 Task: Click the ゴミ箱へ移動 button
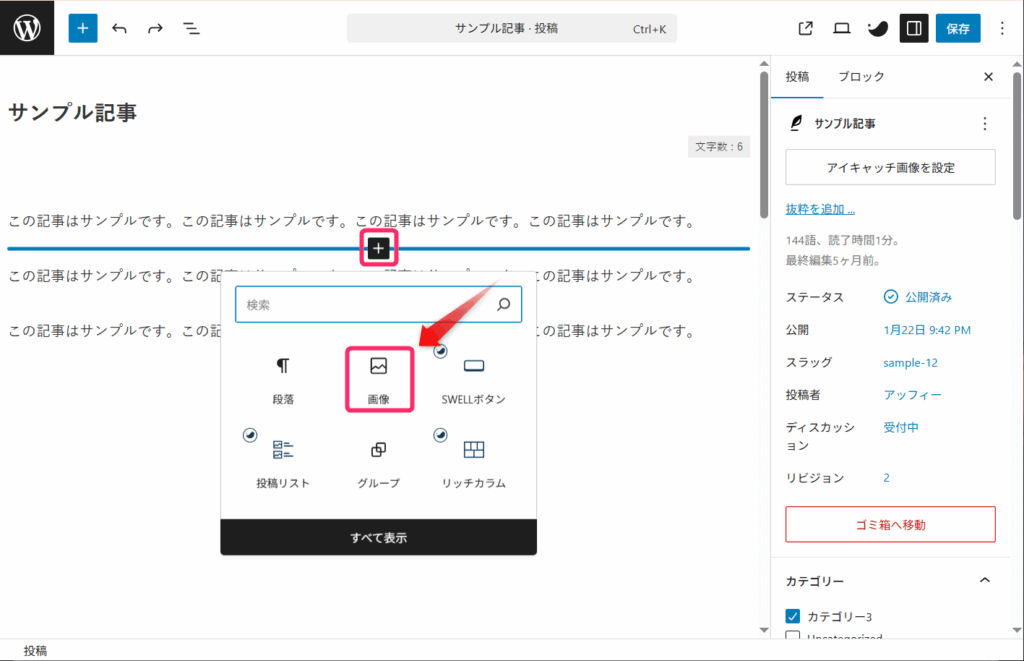pos(890,524)
